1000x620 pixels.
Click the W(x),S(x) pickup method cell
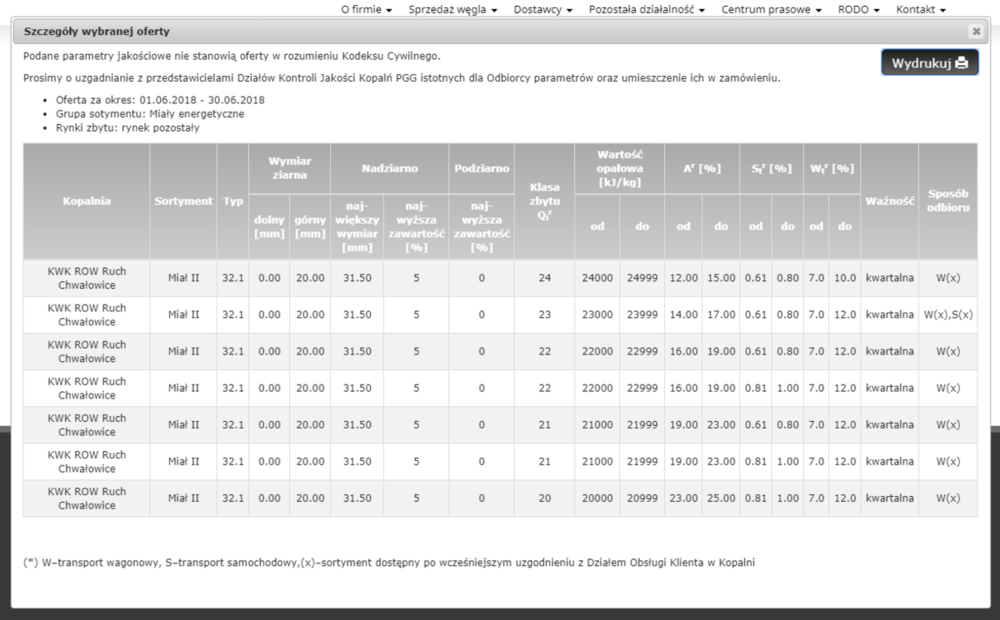click(x=947, y=315)
